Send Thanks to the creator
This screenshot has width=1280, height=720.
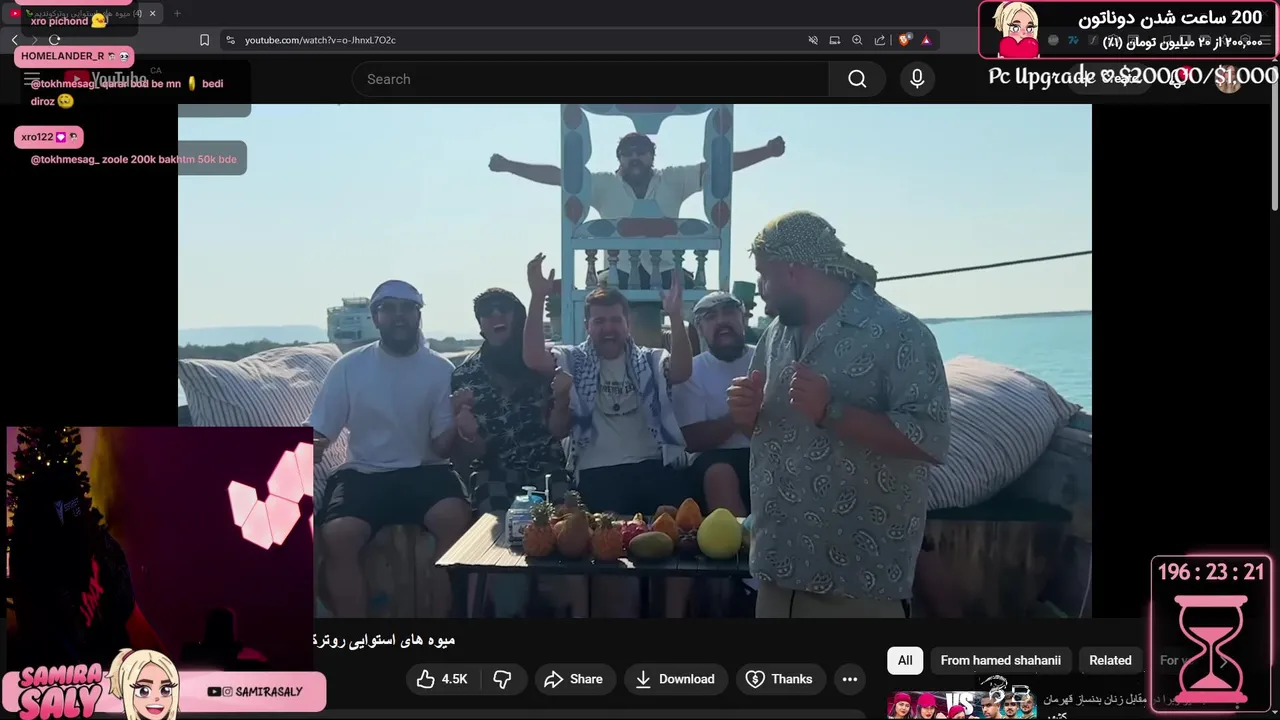click(x=779, y=679)
